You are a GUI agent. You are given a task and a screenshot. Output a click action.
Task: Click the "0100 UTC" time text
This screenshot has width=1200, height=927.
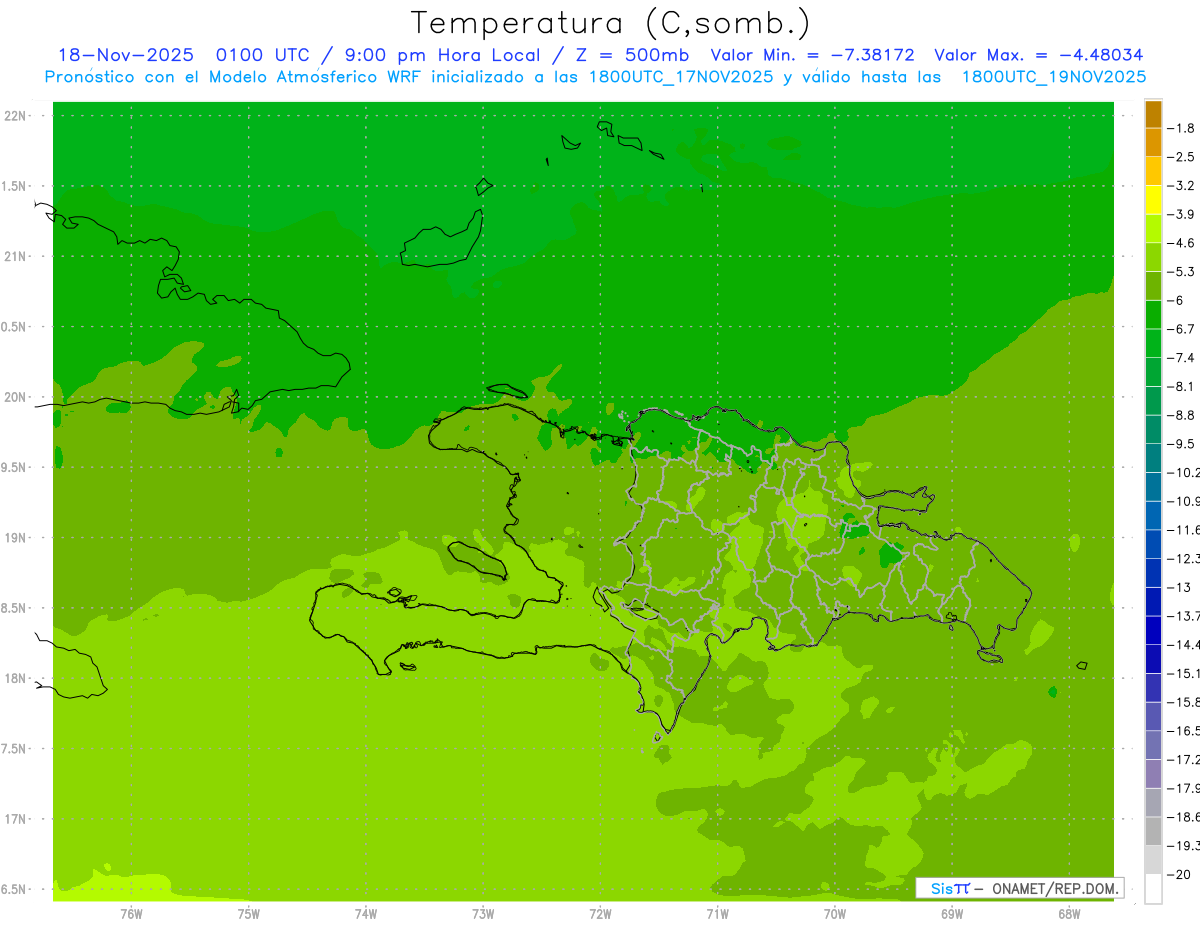pyautogui.click(x=260, y=55)
